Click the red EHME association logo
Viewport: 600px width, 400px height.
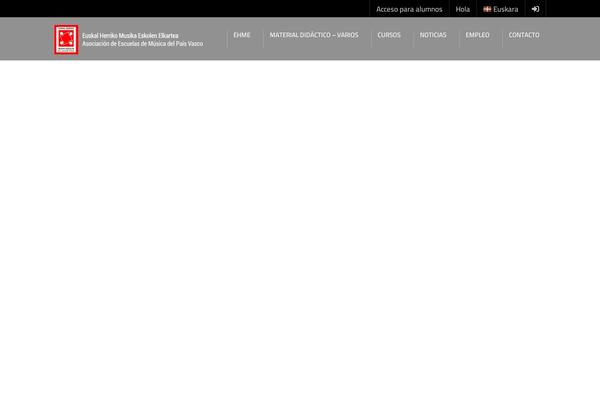(66, 39)
